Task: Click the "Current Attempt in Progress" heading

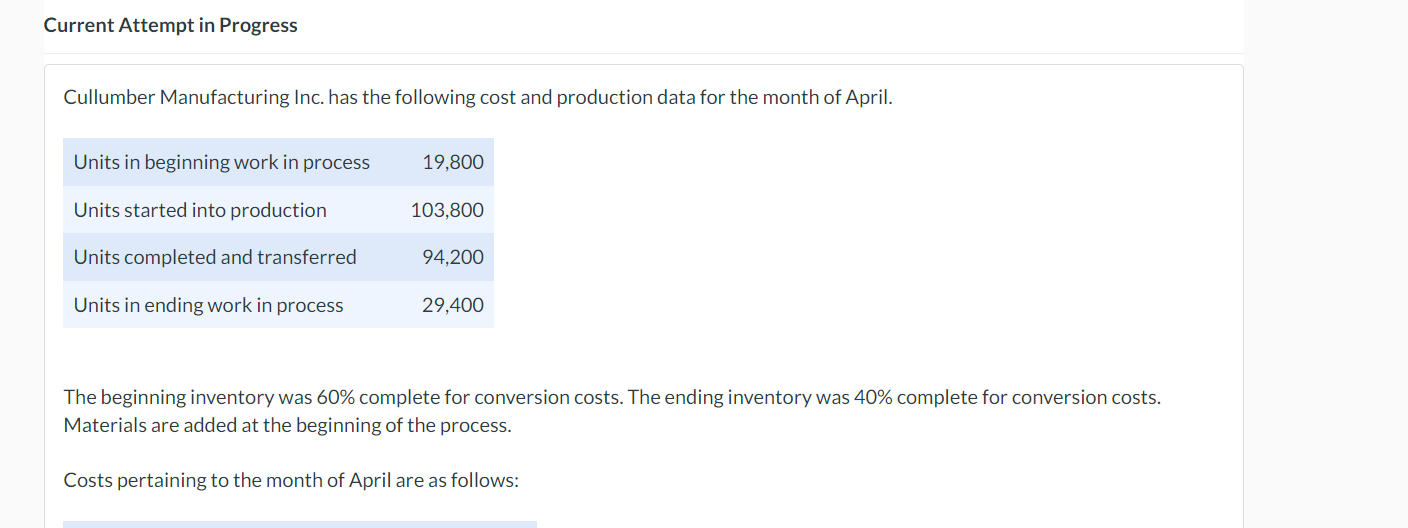Action: (x=170, y=26)
